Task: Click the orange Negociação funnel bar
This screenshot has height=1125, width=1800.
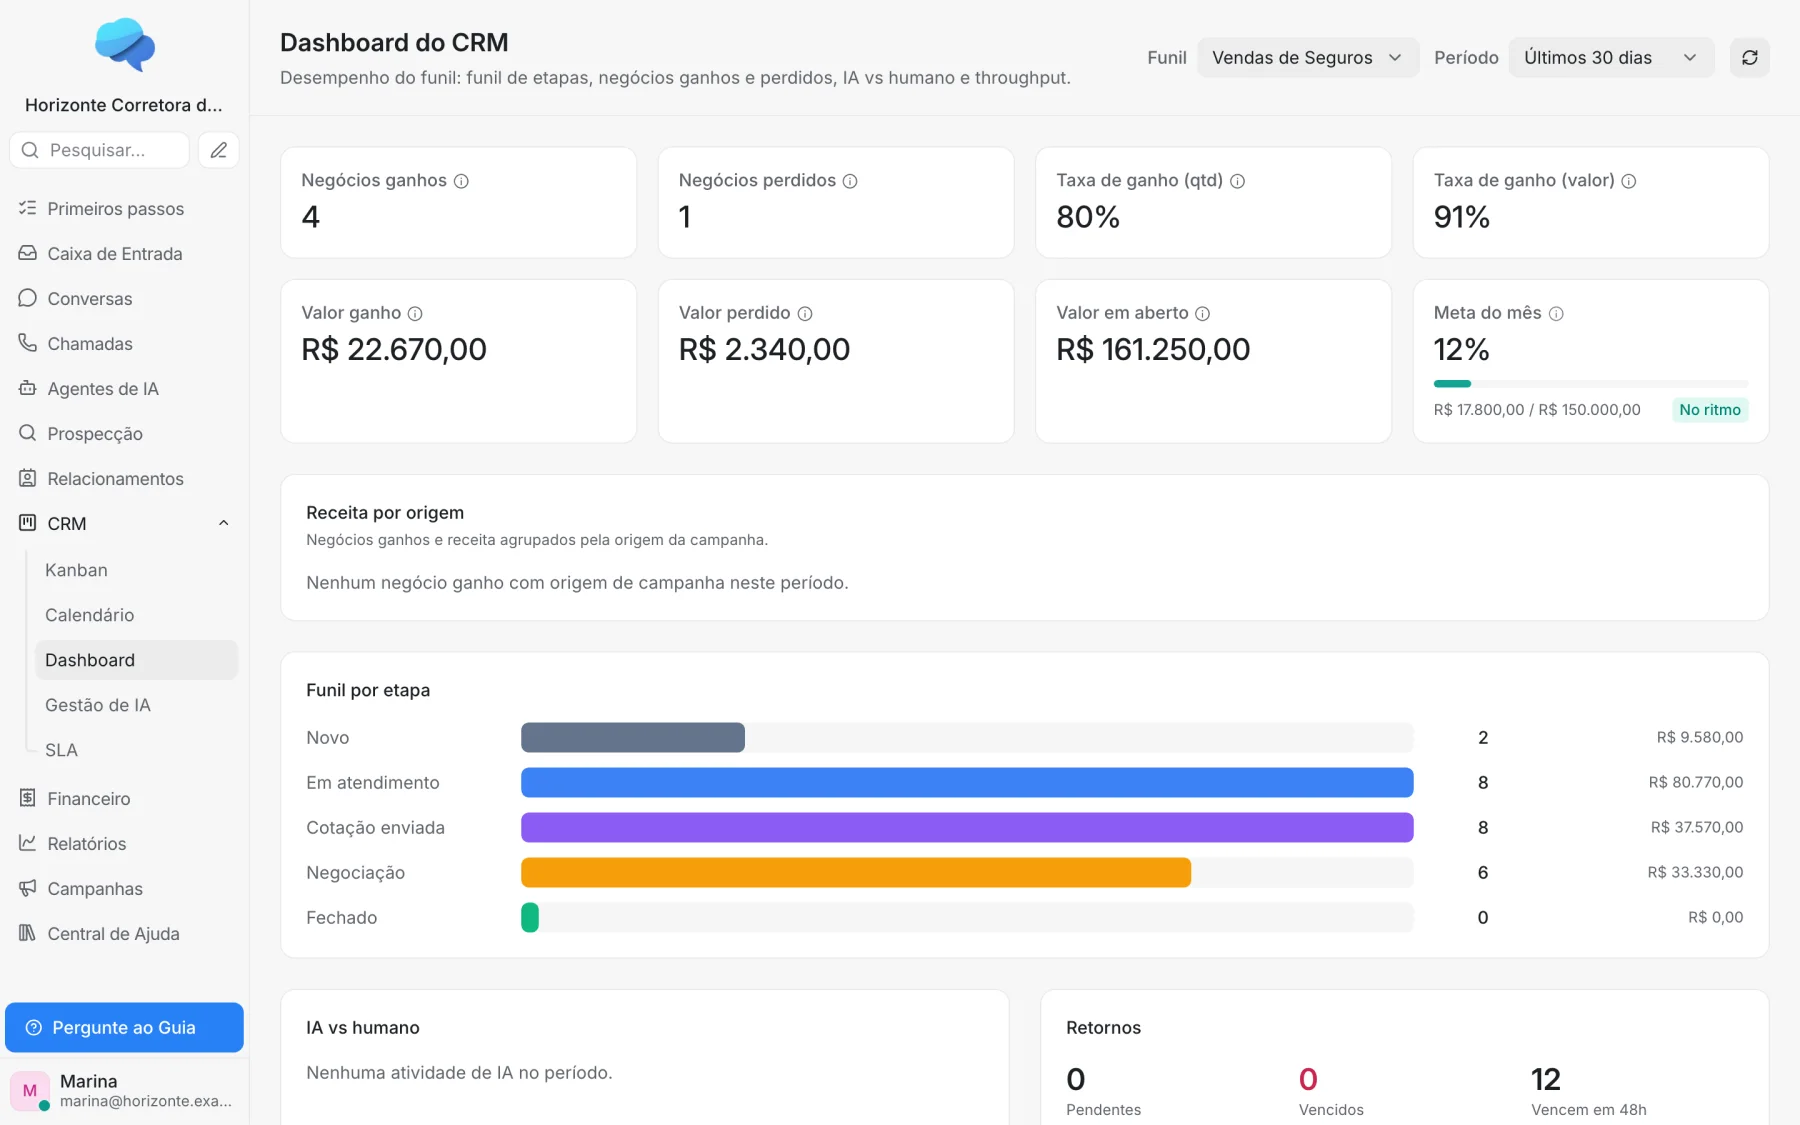Action: click(856, 872)
